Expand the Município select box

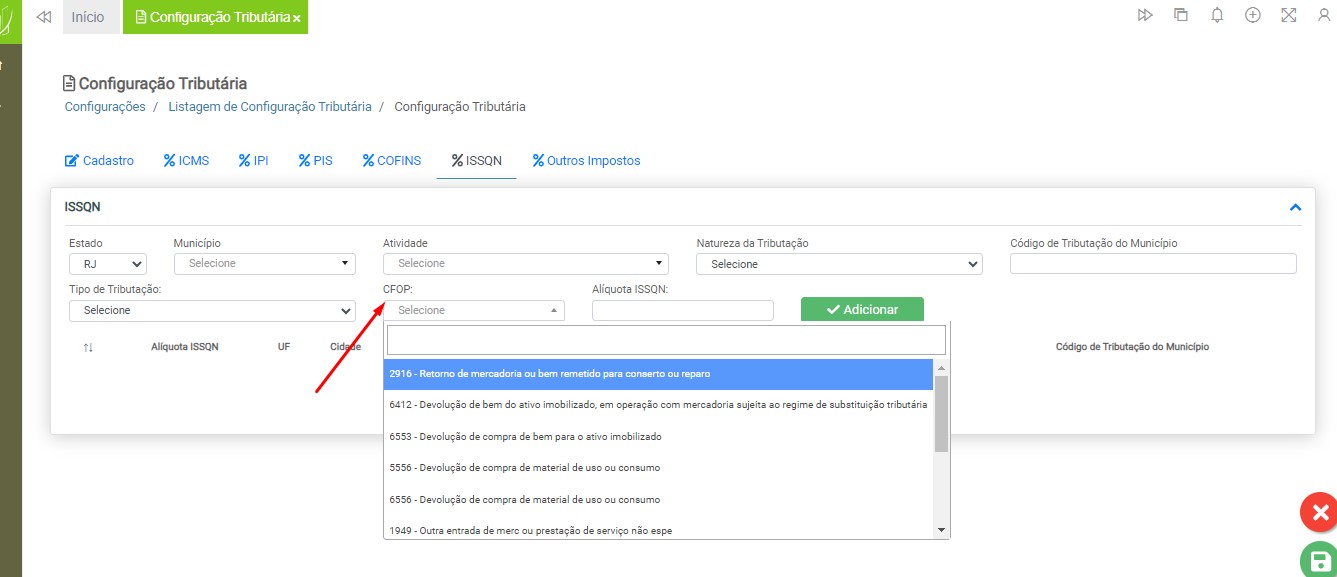tap(264, 264)
